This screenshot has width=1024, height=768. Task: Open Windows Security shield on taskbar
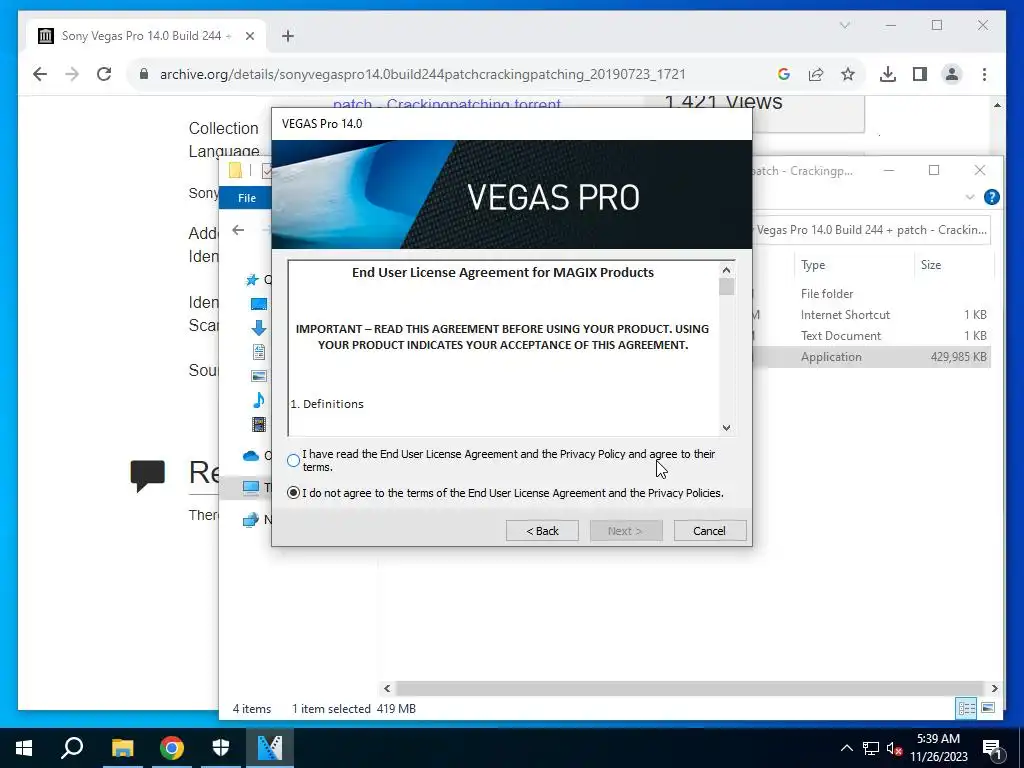click(x=221, y=748)
